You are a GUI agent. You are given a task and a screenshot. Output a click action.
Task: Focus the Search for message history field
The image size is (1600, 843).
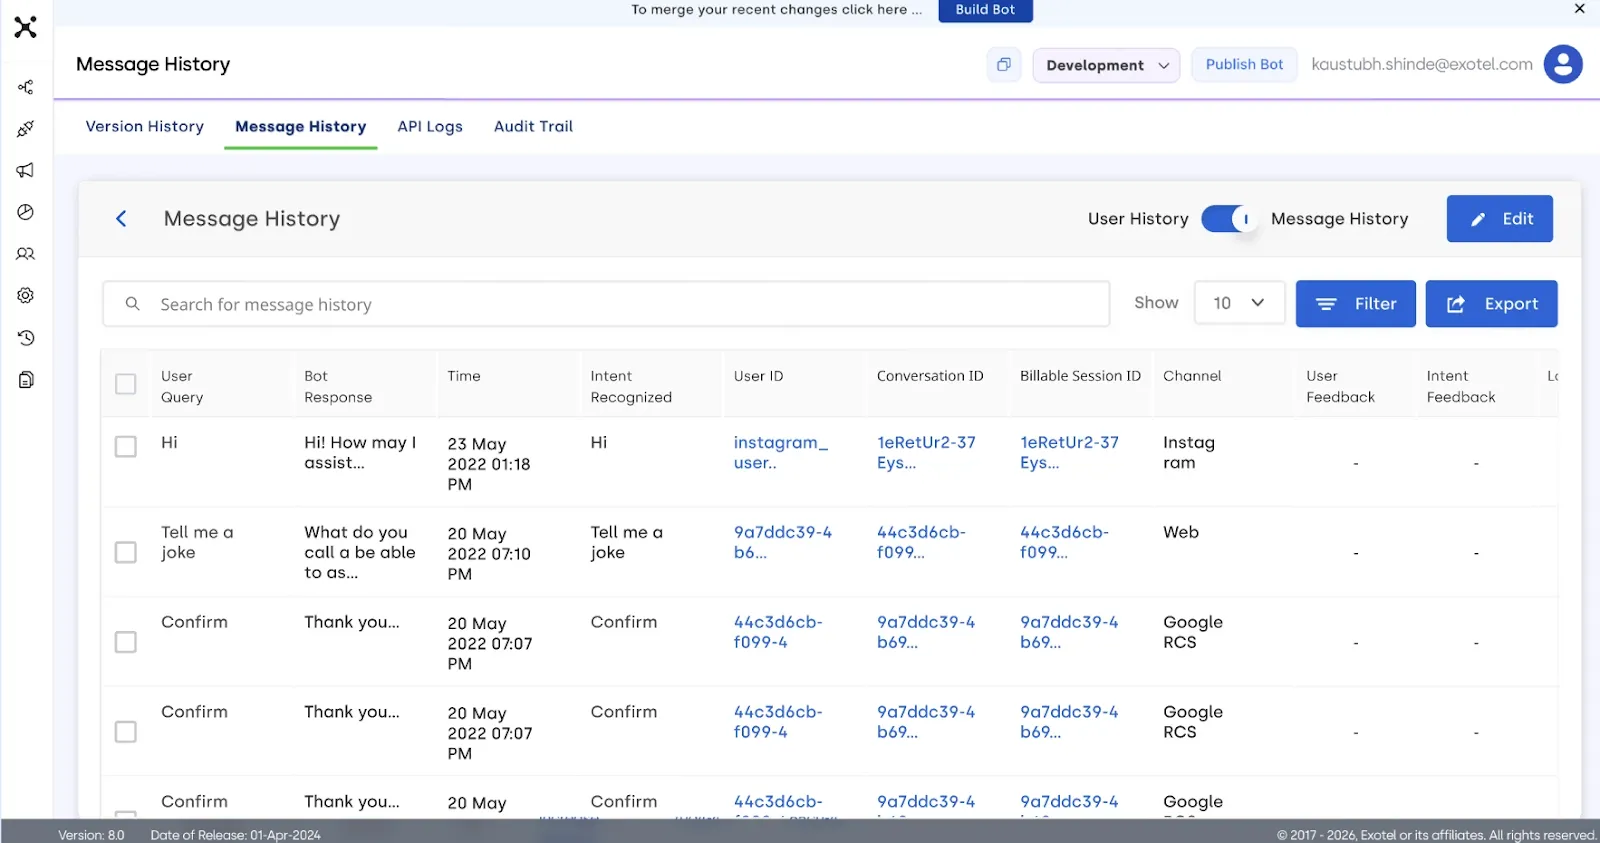[606, 304]
